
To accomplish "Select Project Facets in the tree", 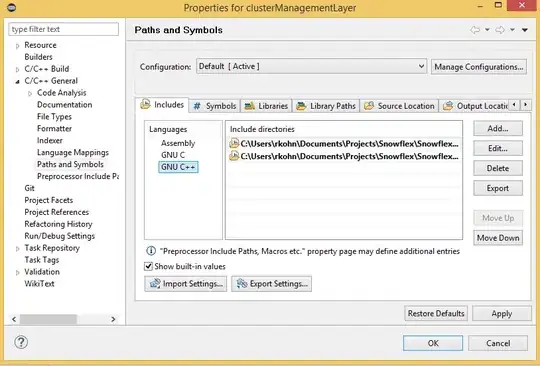I will coord(49,200).
